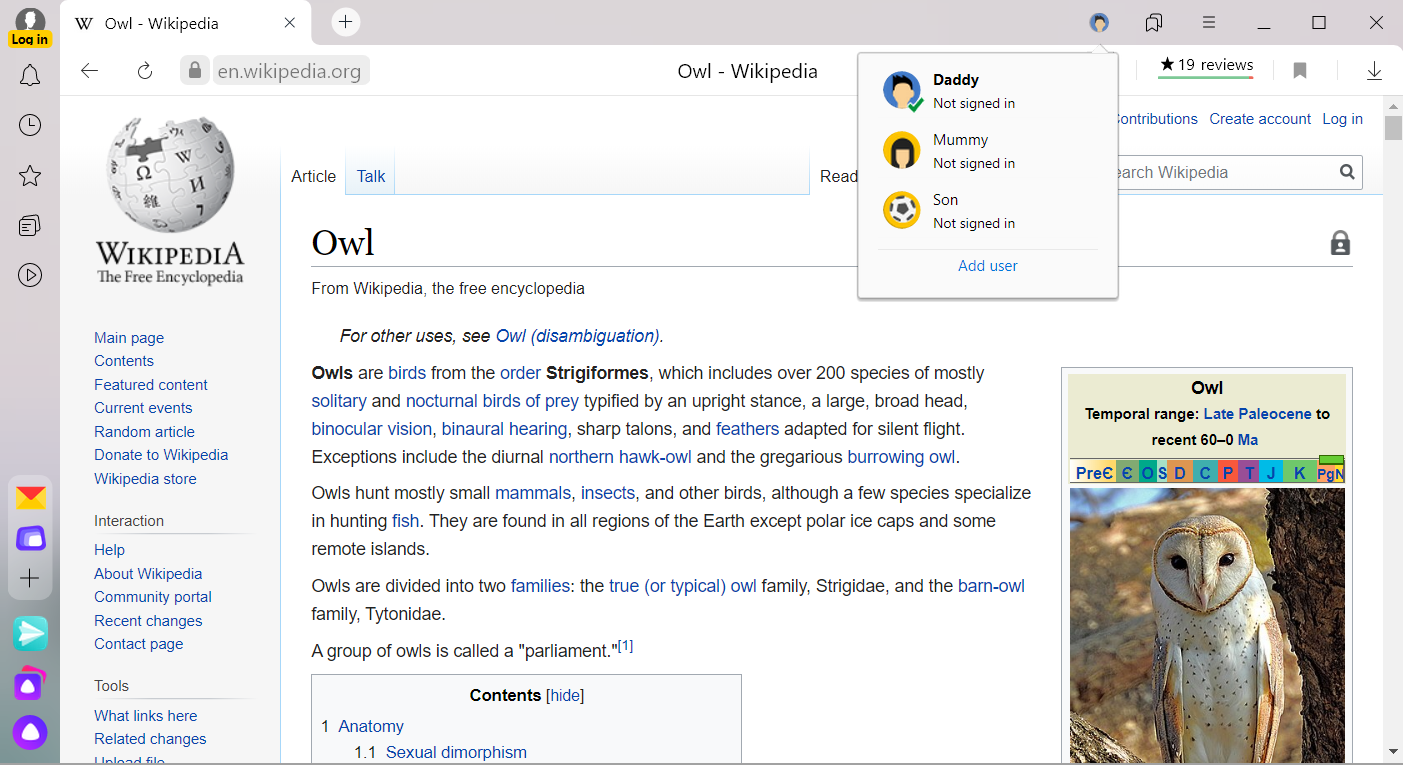Click the user profile avatar in title bar
Screen dimensions: 1403x765
[1099, 22]
